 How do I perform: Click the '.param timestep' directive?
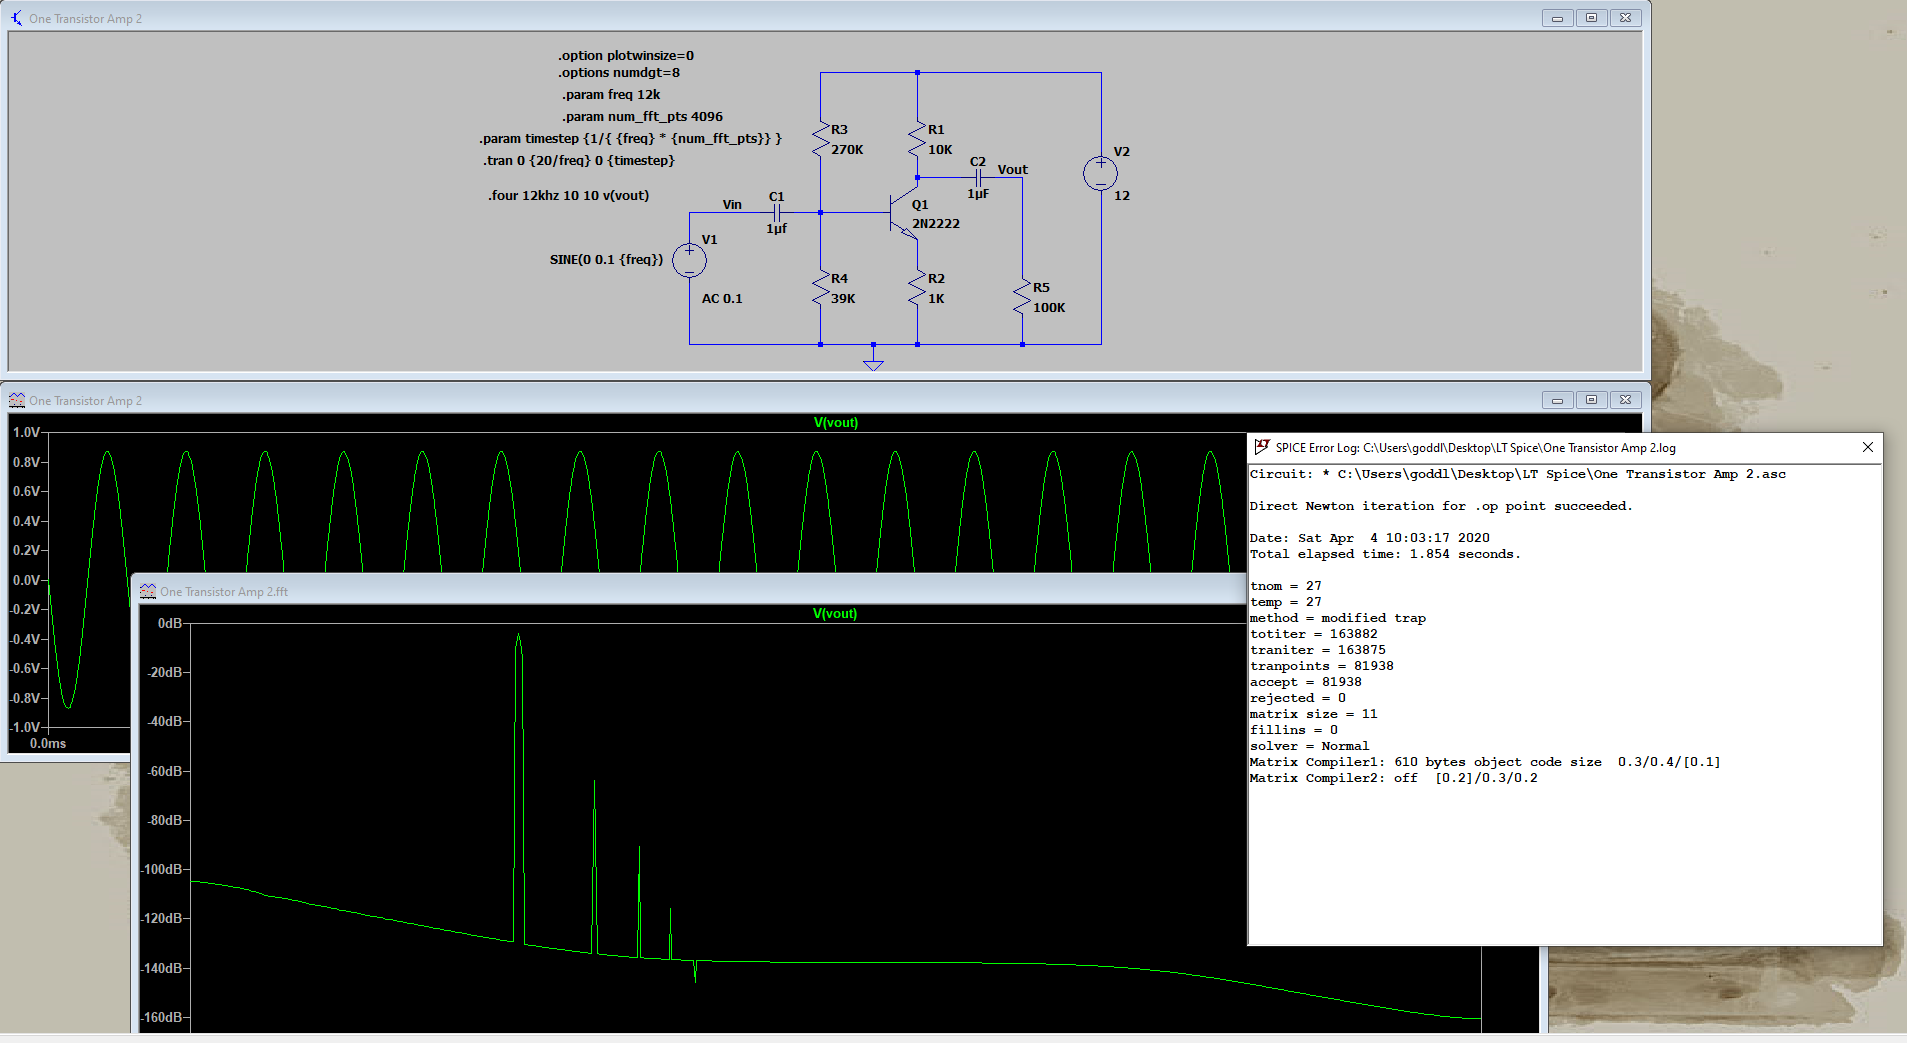click(x=630, y=139)
